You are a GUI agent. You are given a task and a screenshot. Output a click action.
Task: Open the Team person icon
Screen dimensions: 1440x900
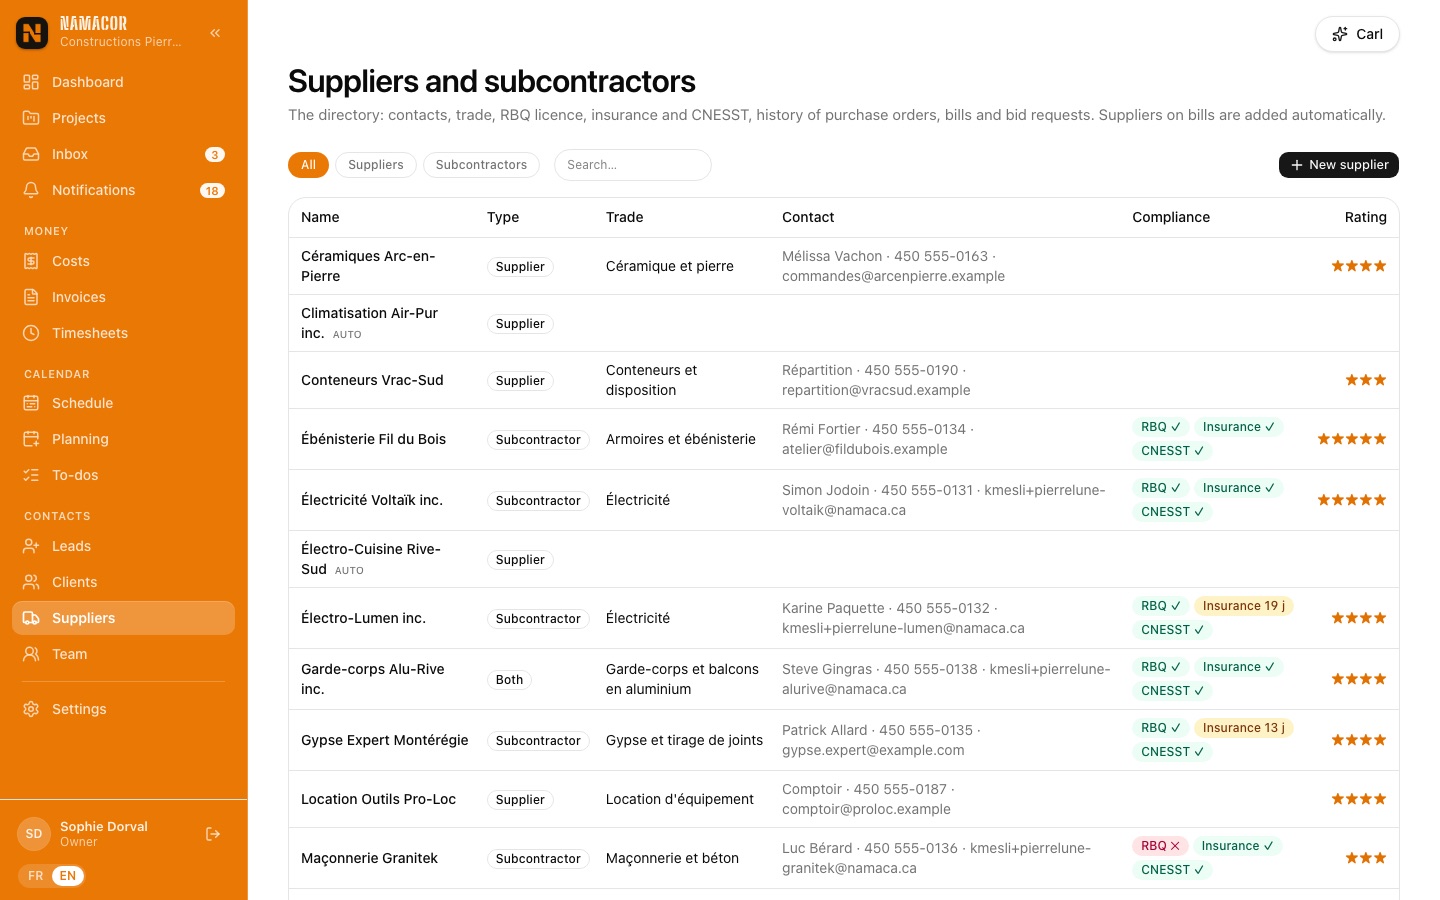pos(31,654)
